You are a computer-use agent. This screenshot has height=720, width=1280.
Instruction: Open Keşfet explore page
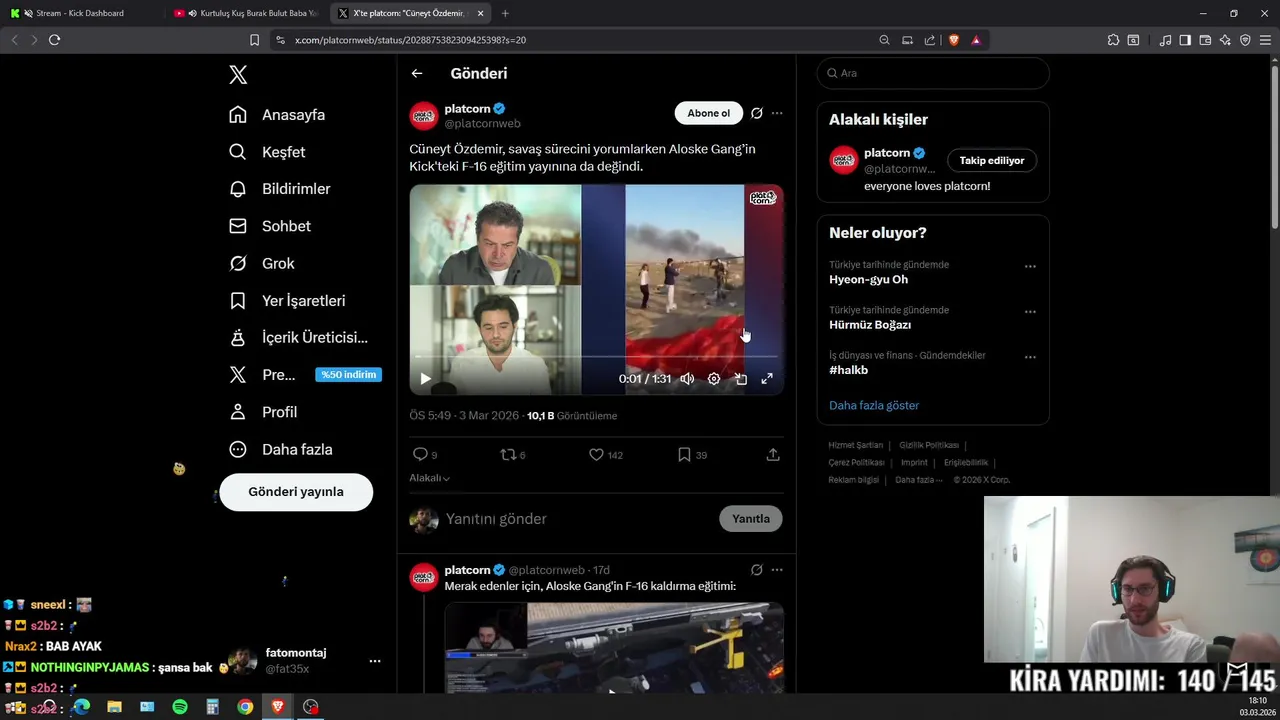267,152
